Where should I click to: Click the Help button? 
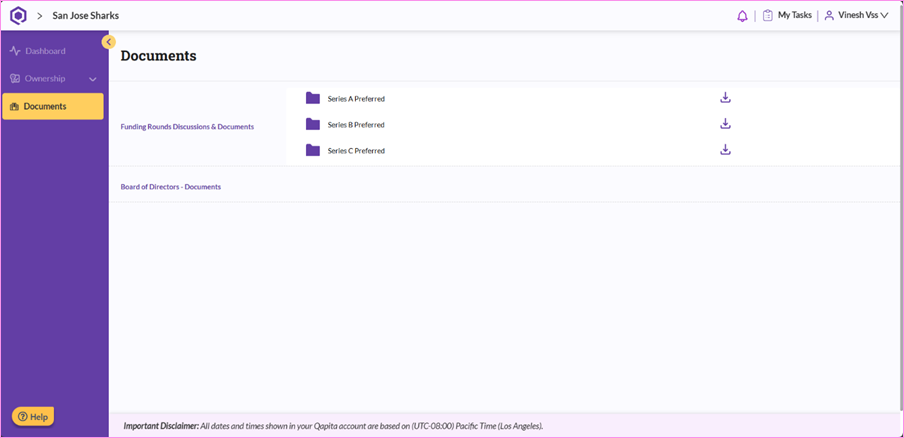(33, 417)
